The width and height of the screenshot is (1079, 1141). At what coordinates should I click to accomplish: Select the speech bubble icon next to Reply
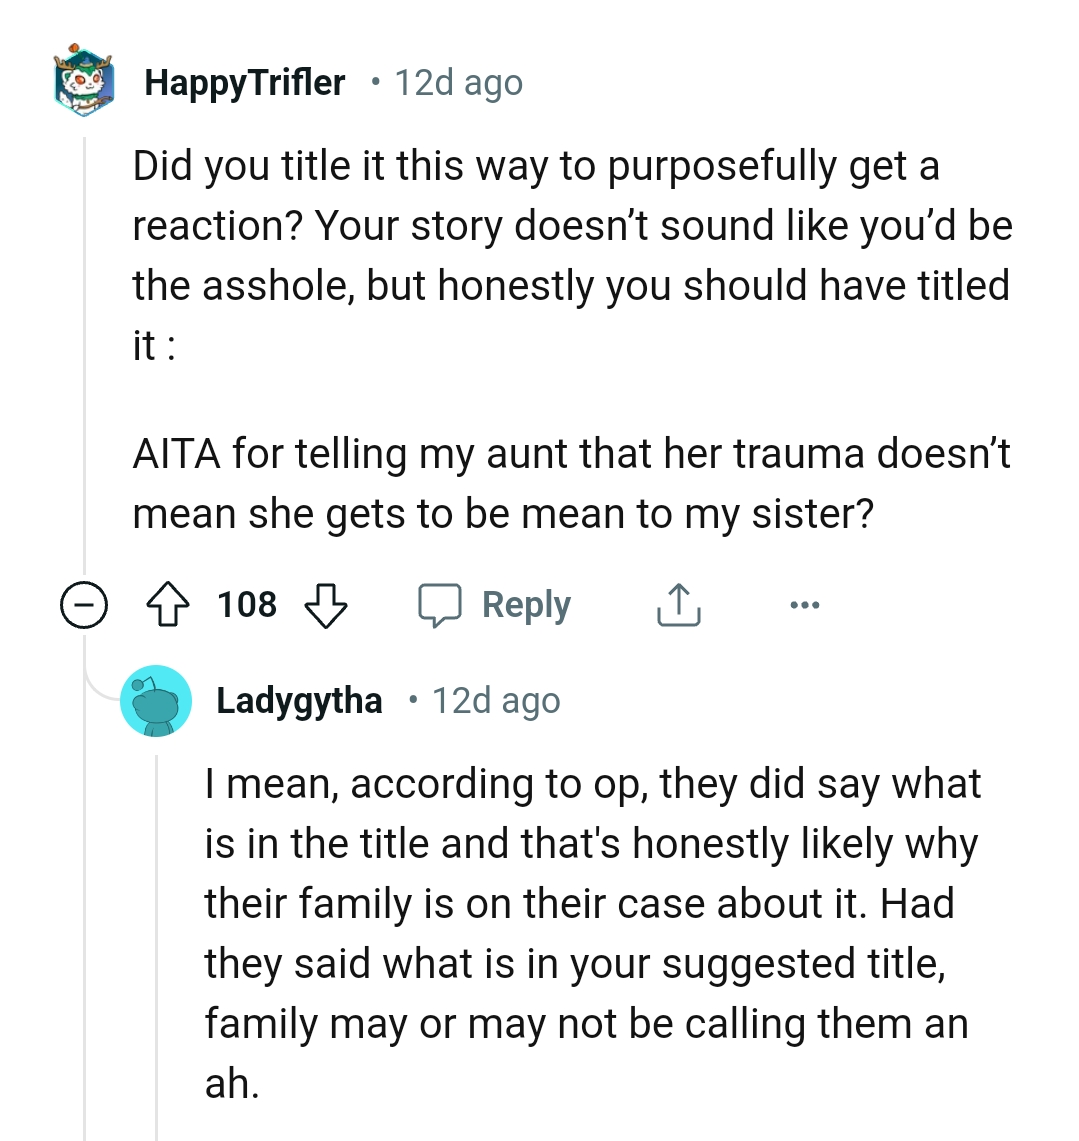pos(443,603)
